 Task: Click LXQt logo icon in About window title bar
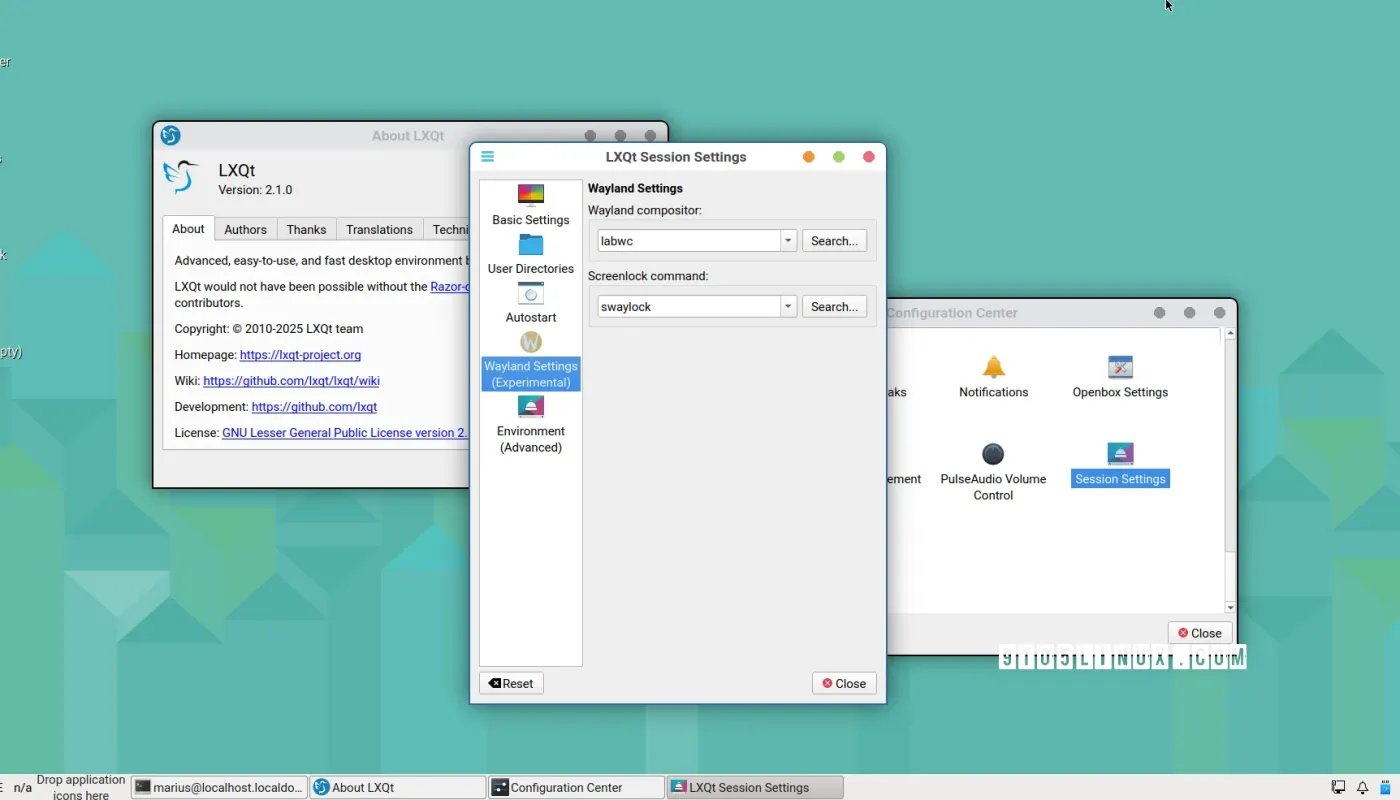pyautogui.click(x=171, y=135)
